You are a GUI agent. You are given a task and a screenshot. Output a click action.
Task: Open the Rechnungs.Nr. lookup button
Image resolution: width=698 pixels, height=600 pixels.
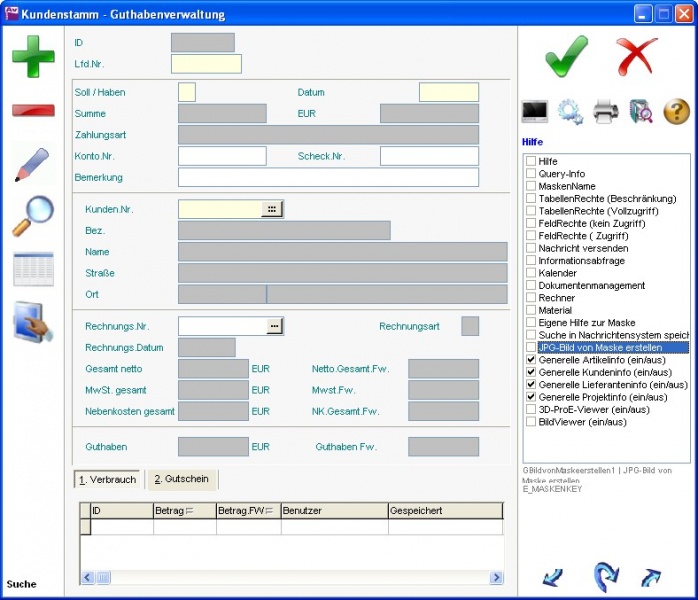(x=274, y=326)
